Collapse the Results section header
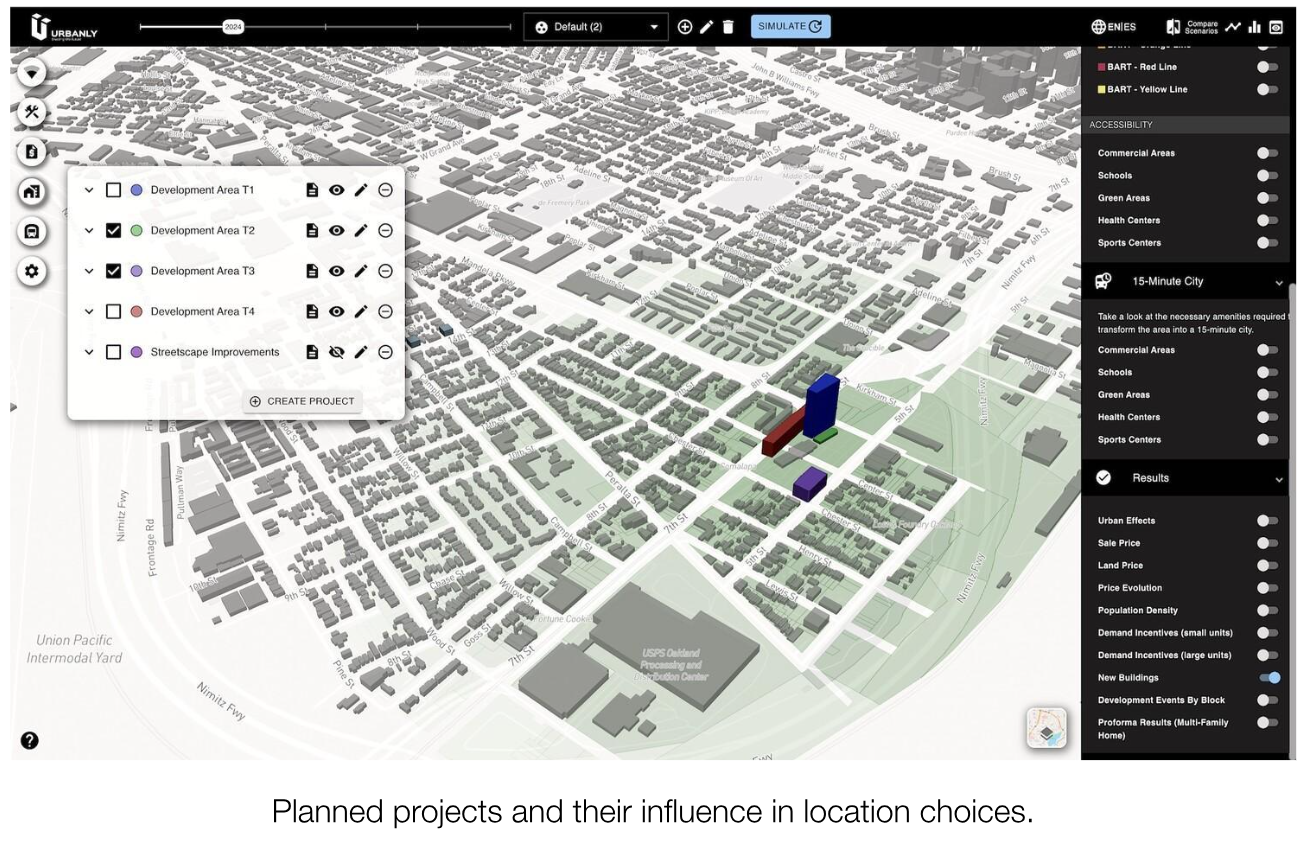 point(1277,478)
